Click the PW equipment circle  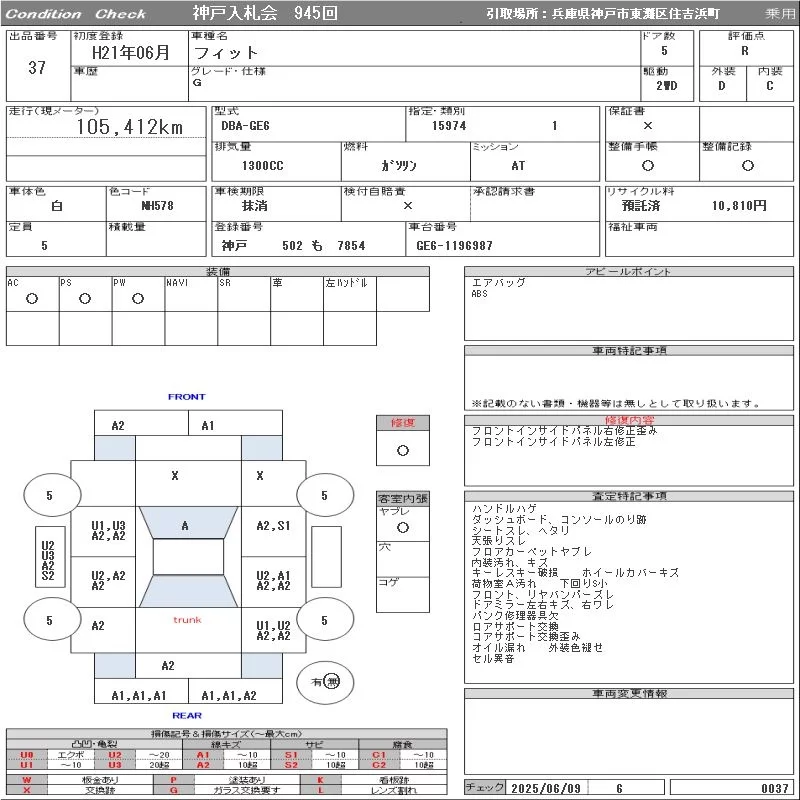[x=138, y=299]
